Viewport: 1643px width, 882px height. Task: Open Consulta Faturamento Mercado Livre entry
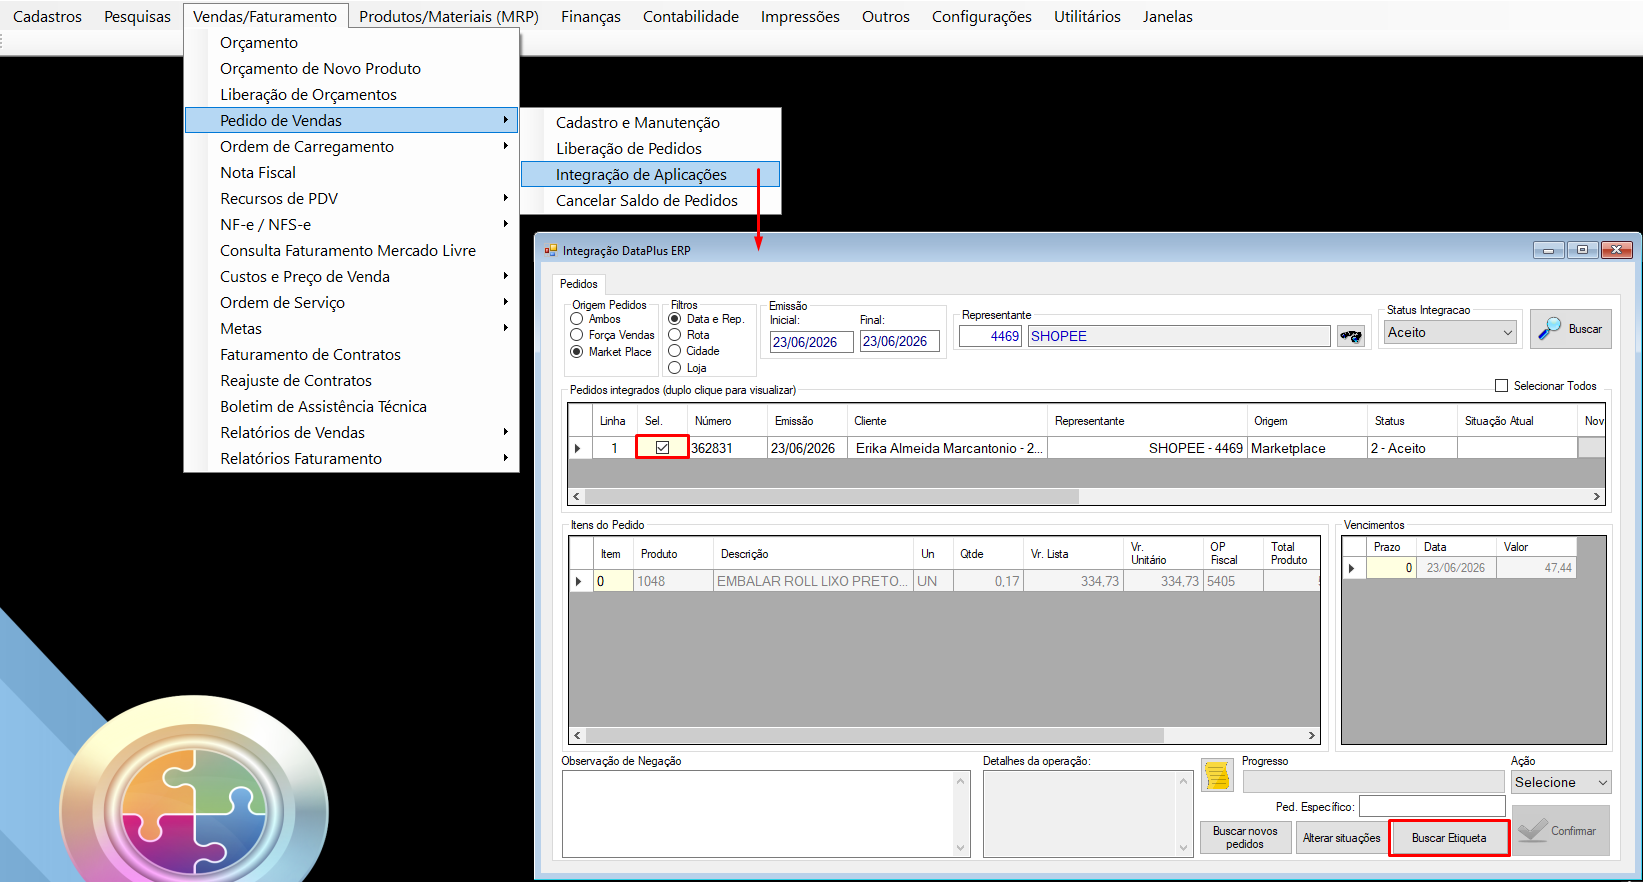352,250
